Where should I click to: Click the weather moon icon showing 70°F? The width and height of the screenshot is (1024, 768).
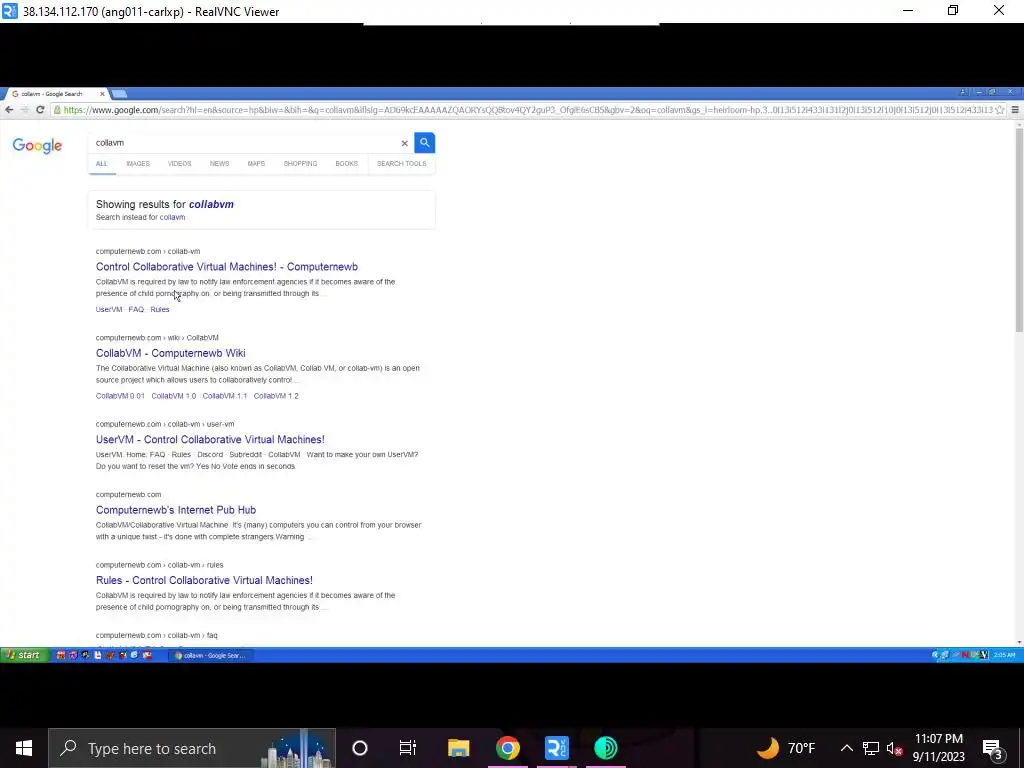coord(768,748)
